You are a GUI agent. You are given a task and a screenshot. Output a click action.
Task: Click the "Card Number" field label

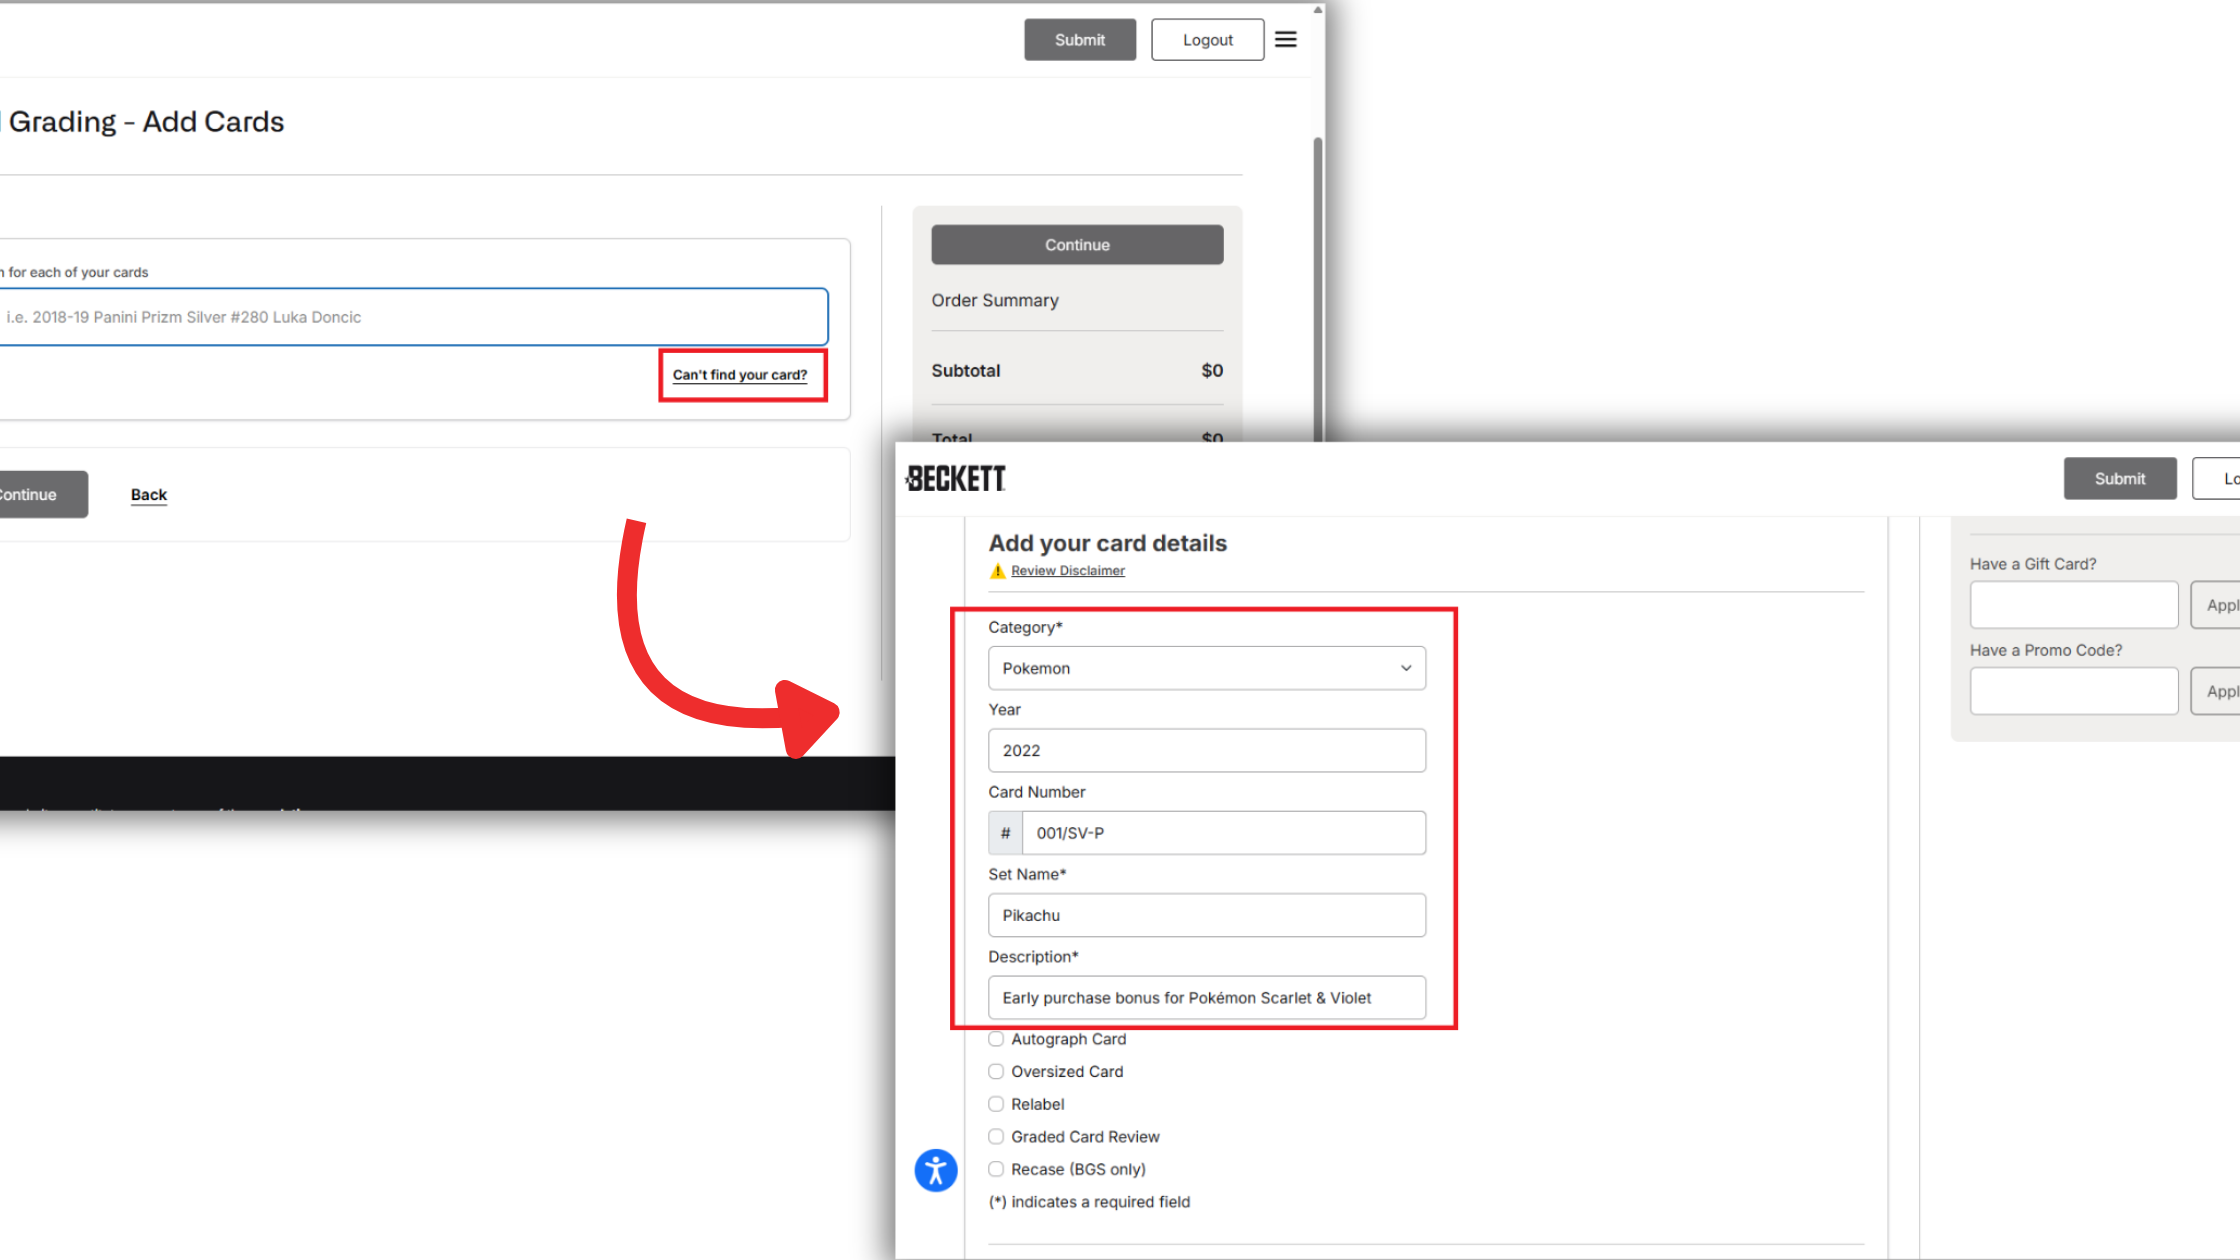pyautogui.click(x=1037, y=792)
